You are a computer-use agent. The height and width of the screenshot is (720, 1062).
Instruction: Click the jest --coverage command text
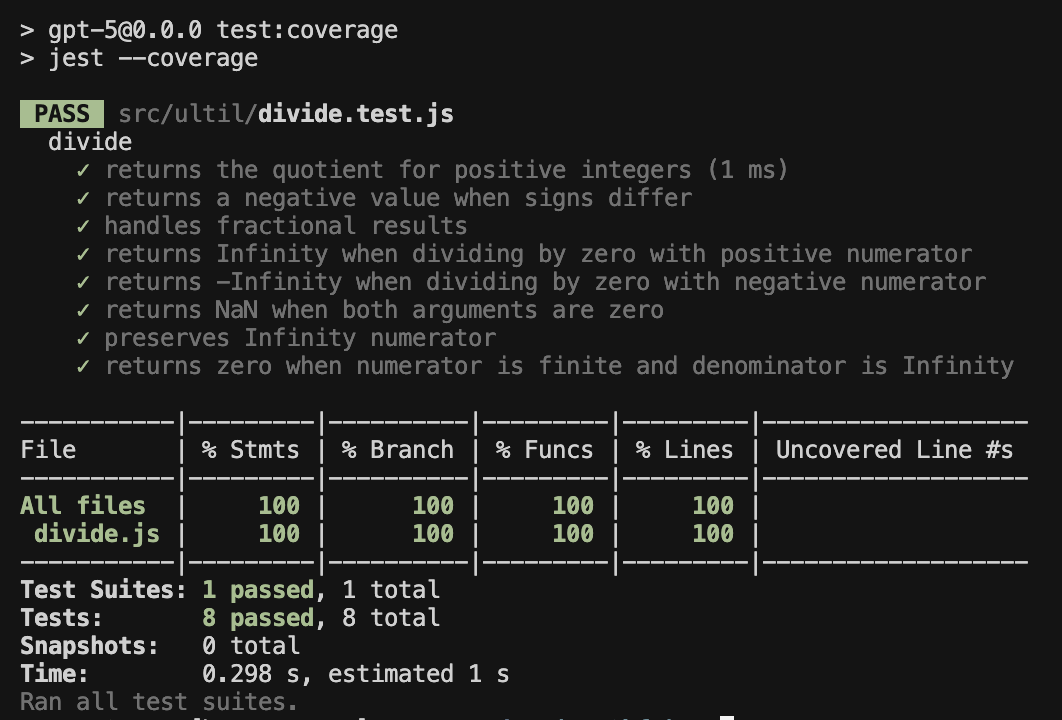[153, 58]
